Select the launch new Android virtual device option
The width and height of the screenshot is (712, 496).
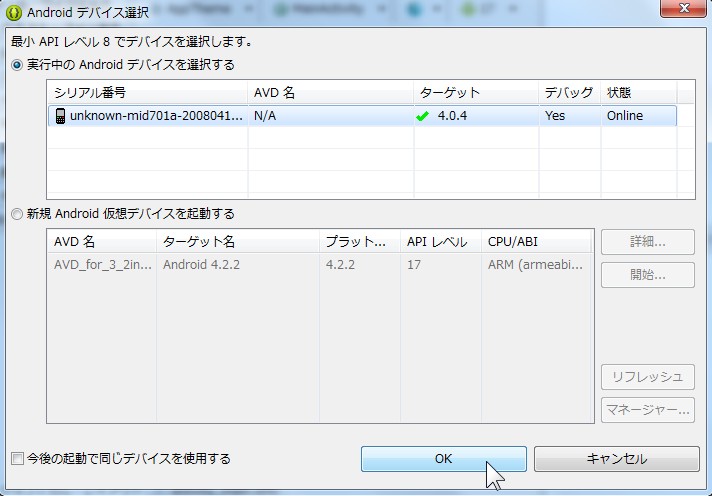pyautogui.click(x=17, y=214)
